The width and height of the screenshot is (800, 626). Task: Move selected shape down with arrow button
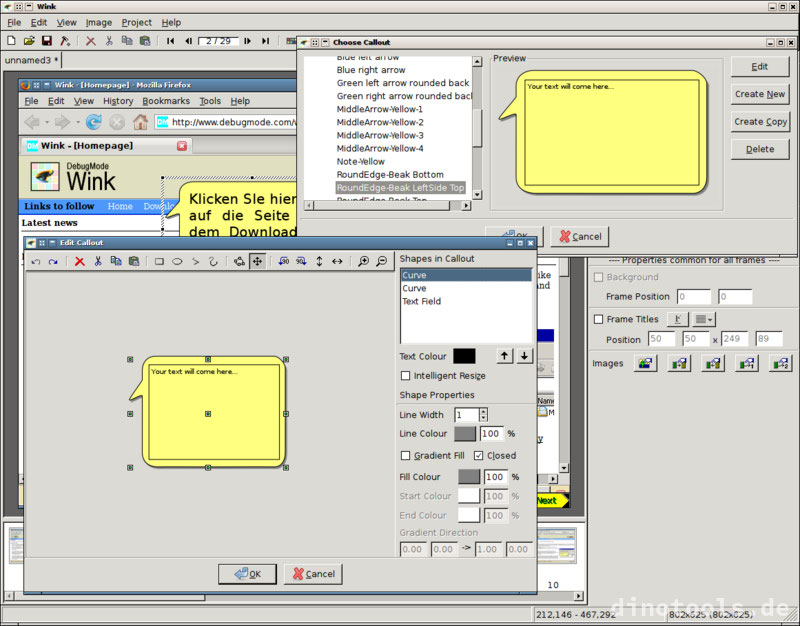tap(524, 356)
